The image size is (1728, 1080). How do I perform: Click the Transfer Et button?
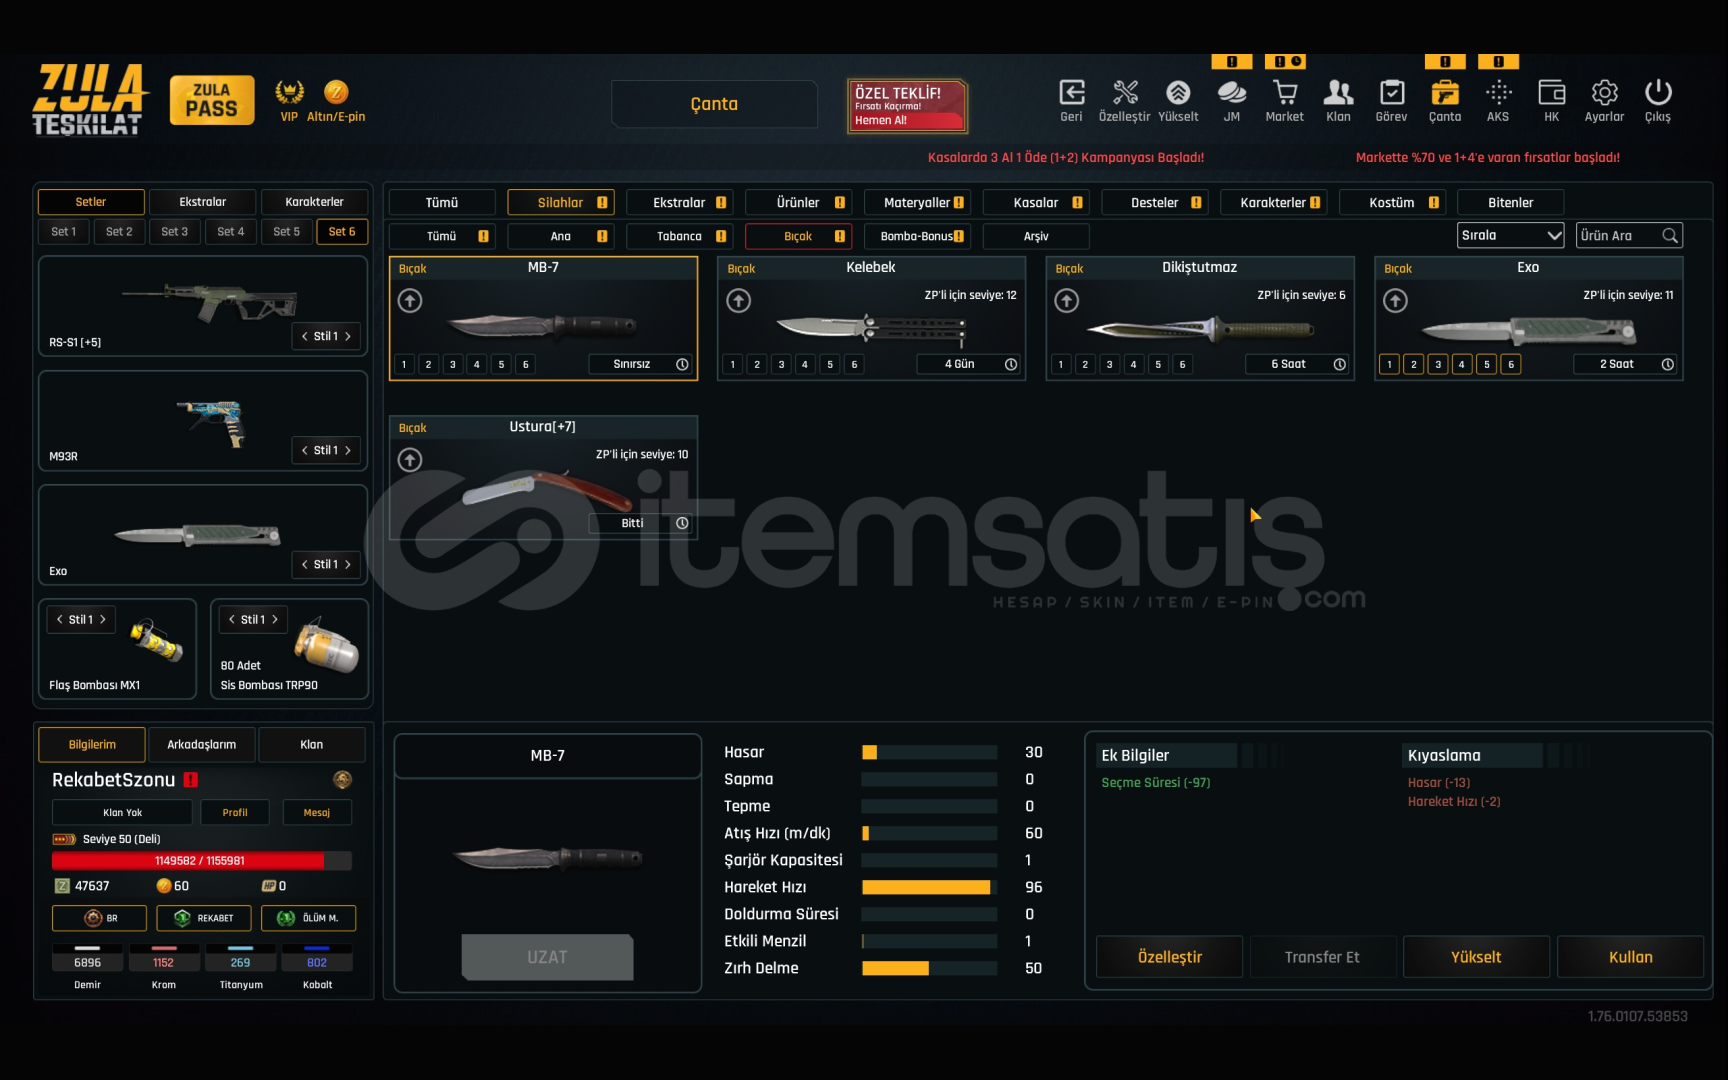tap(1322, 957)
